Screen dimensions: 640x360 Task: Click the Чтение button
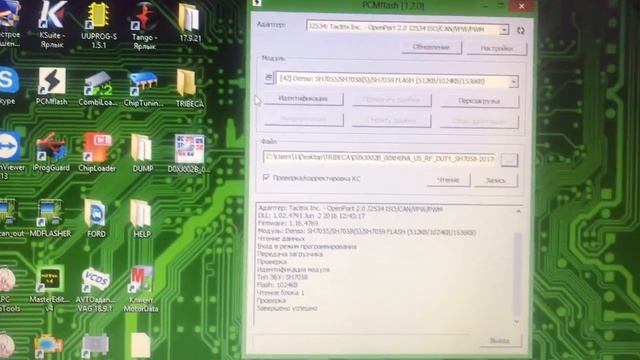pyautogui.click(x=448, y=180)
